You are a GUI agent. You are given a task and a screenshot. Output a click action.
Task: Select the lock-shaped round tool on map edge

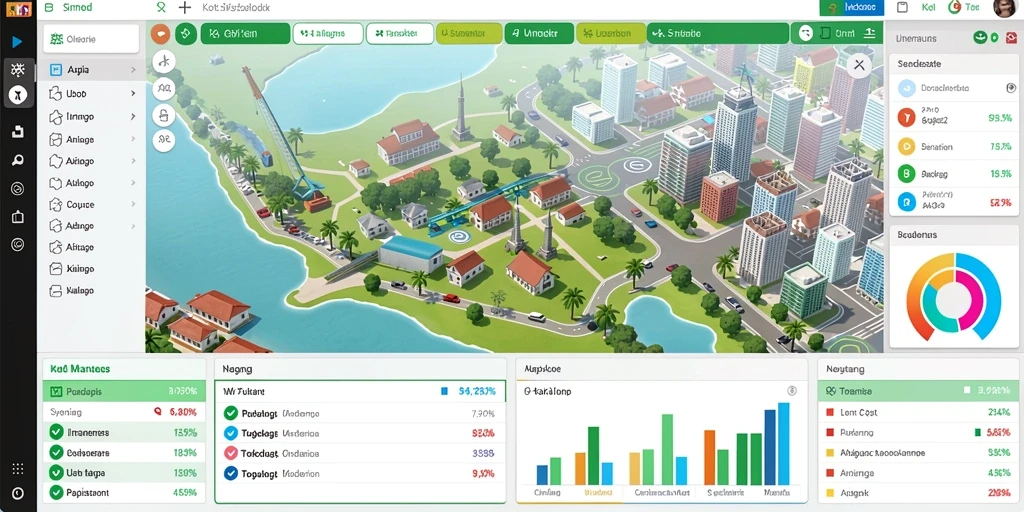tap(164, 116)
